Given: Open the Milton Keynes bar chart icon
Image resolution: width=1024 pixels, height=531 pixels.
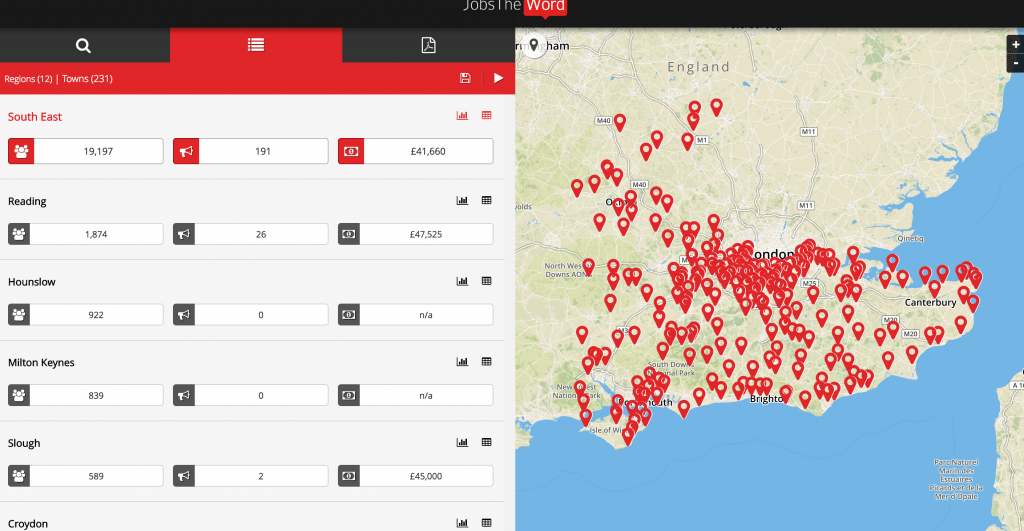Looking at the screenshot, I should pos(462,362).
